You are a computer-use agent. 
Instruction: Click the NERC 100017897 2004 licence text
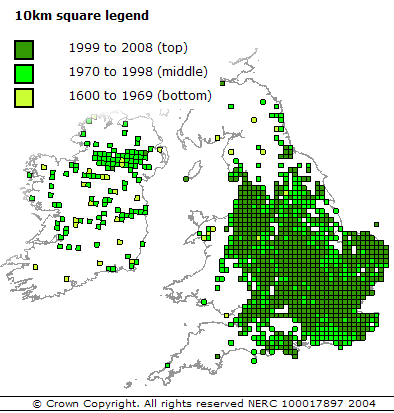coord(312,404)
